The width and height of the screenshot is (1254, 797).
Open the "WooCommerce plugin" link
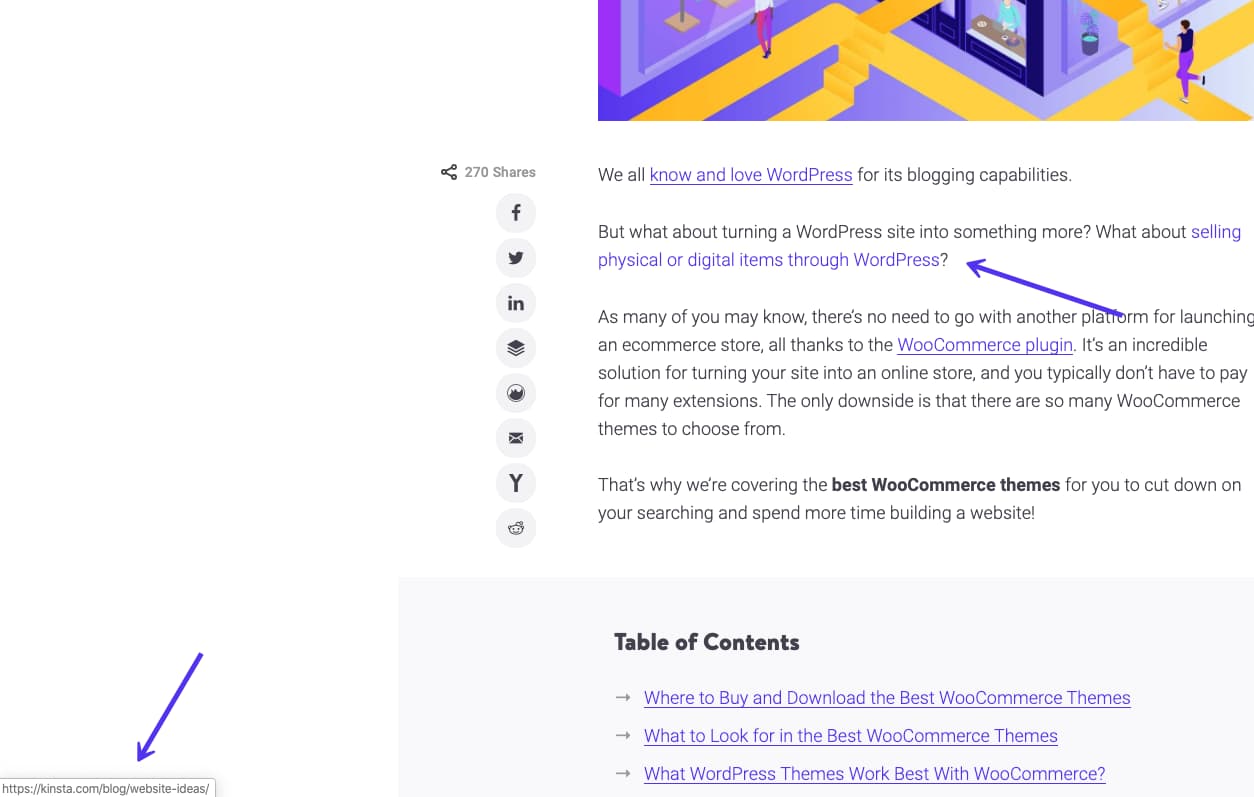tap(983, 344)
